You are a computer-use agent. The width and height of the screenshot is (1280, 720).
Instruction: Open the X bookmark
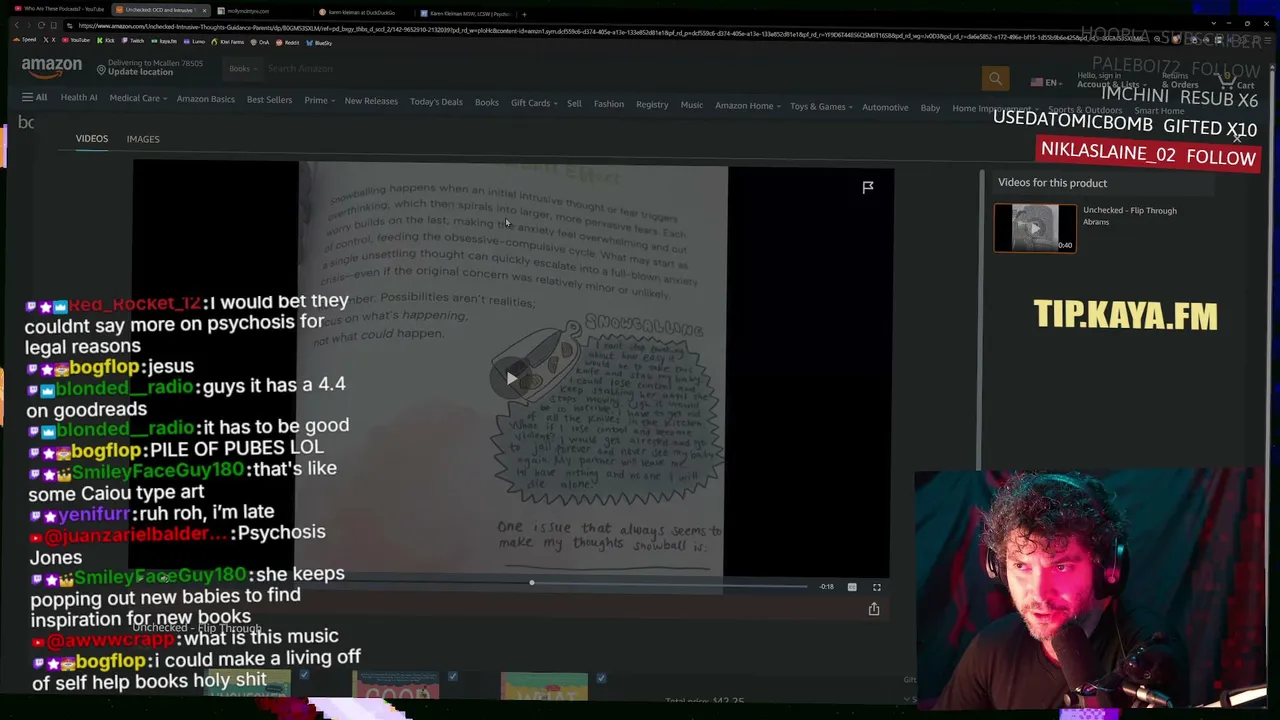pos(50,41)
